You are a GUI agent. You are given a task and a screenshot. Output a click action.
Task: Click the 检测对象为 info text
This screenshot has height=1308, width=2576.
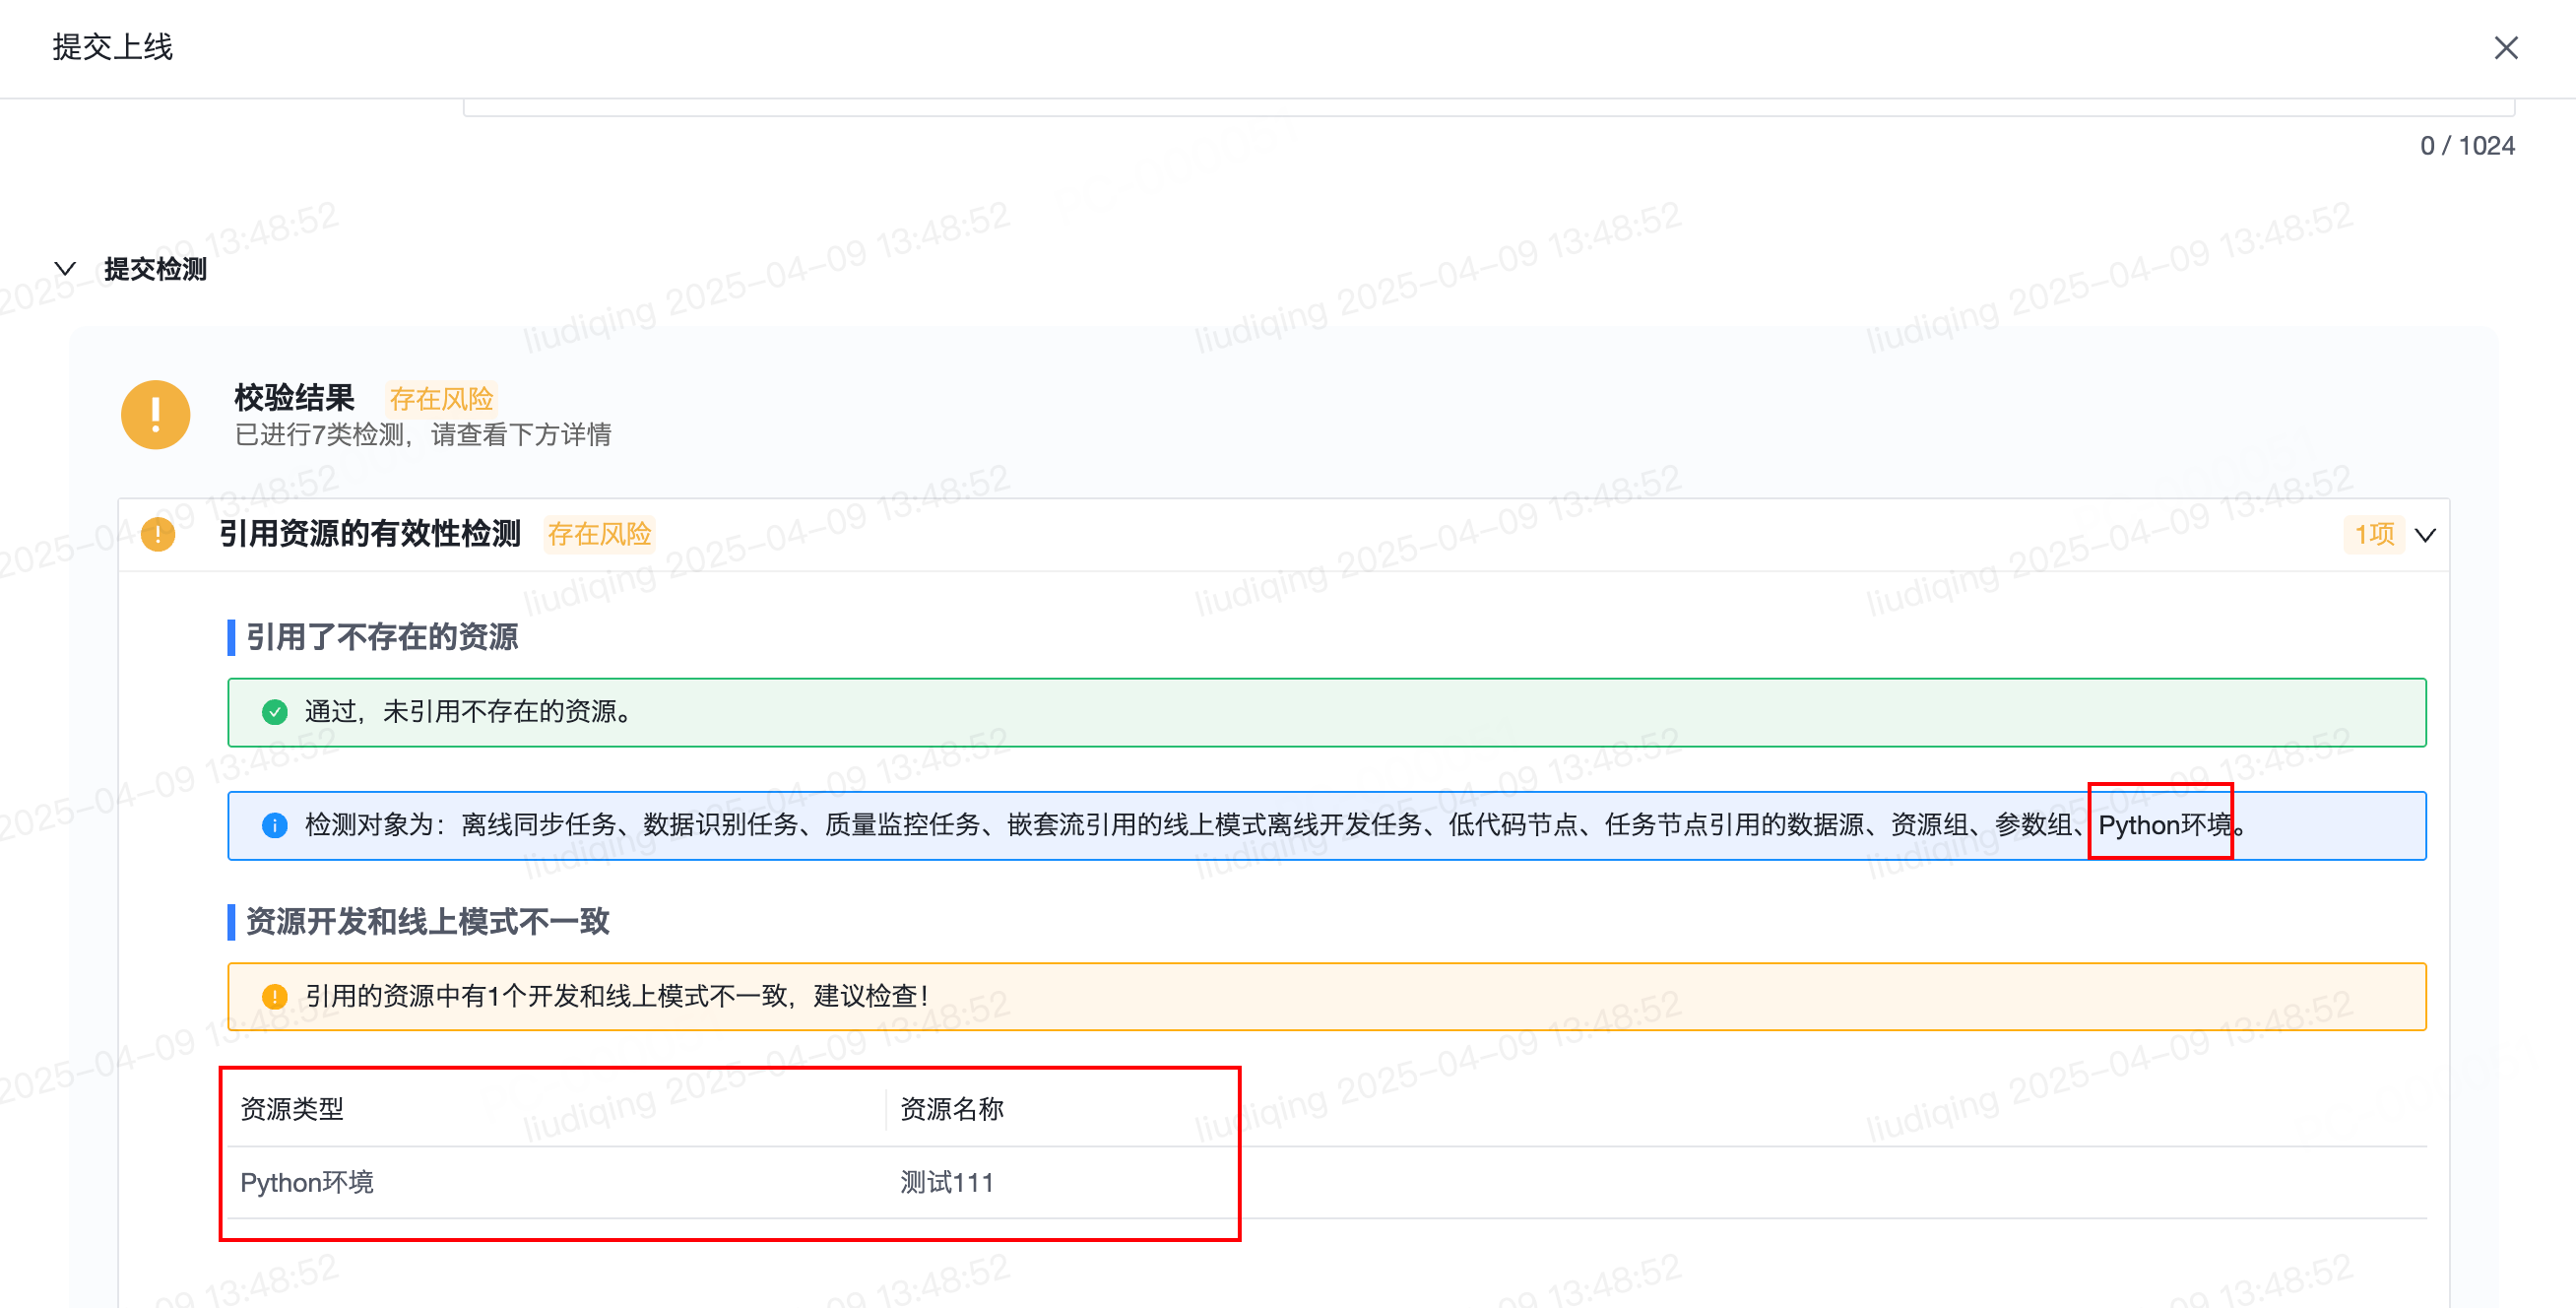(1275, 825)
